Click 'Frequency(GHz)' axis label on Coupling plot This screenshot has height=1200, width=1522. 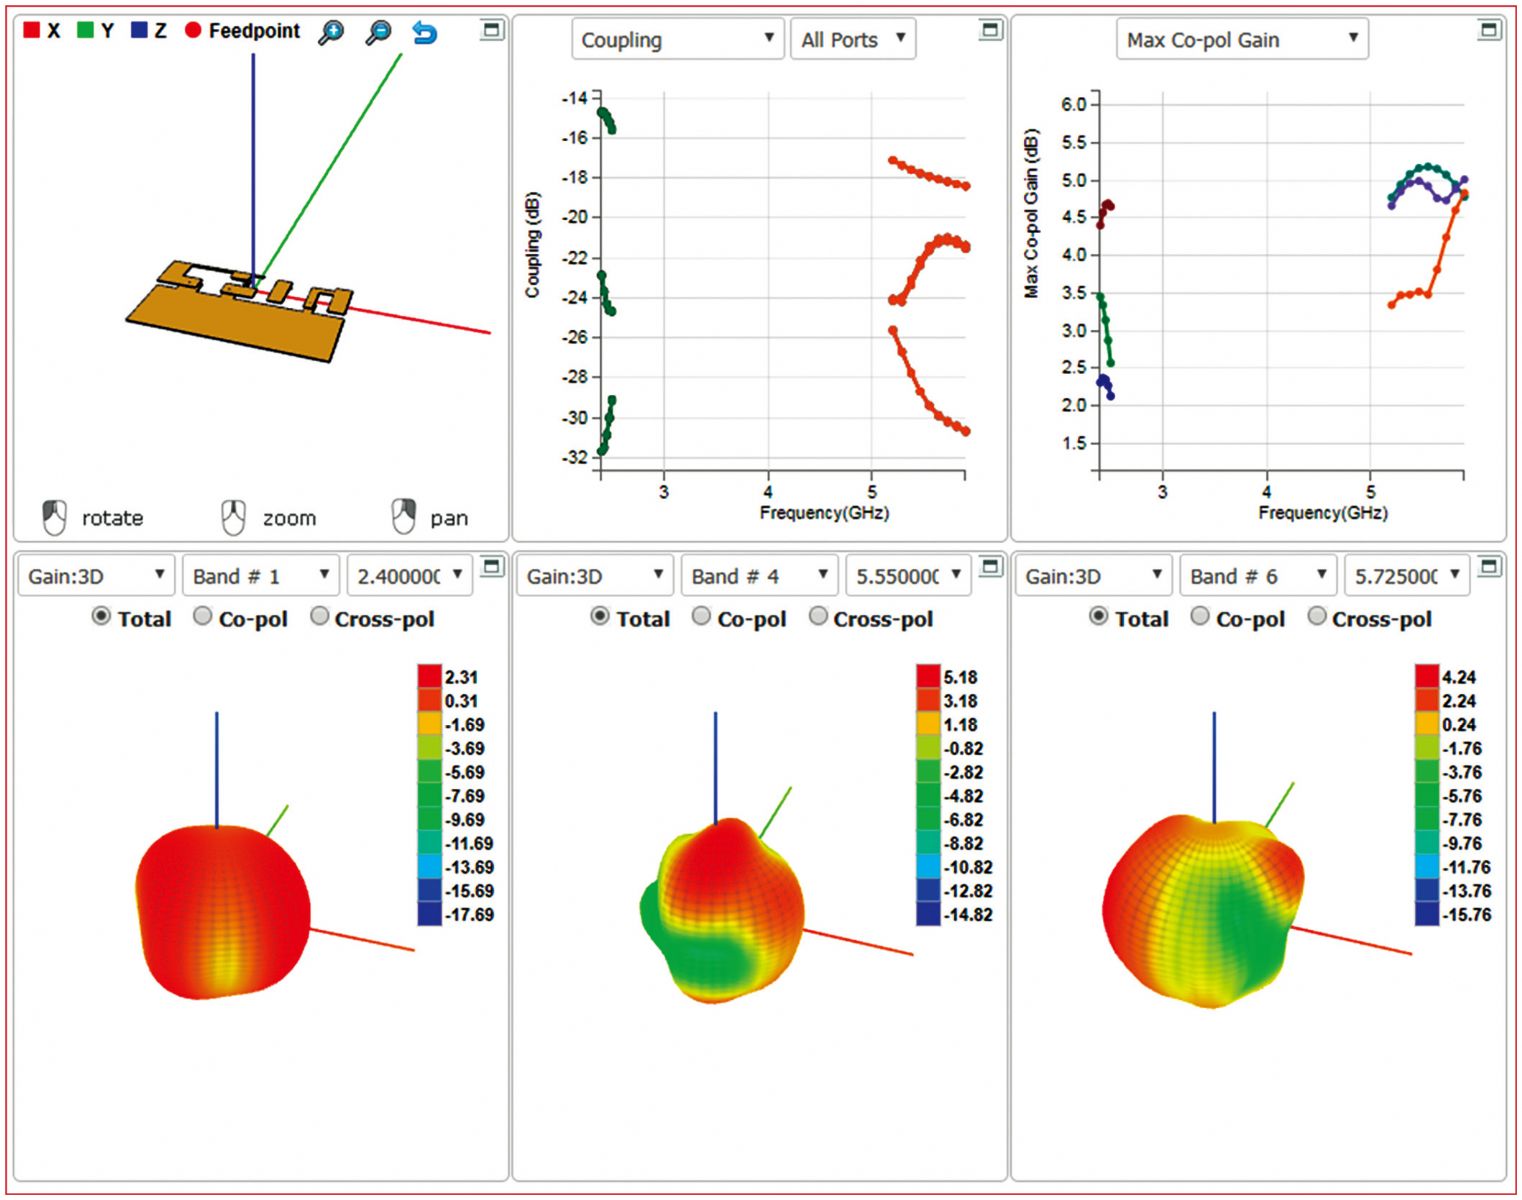point(824,513)
